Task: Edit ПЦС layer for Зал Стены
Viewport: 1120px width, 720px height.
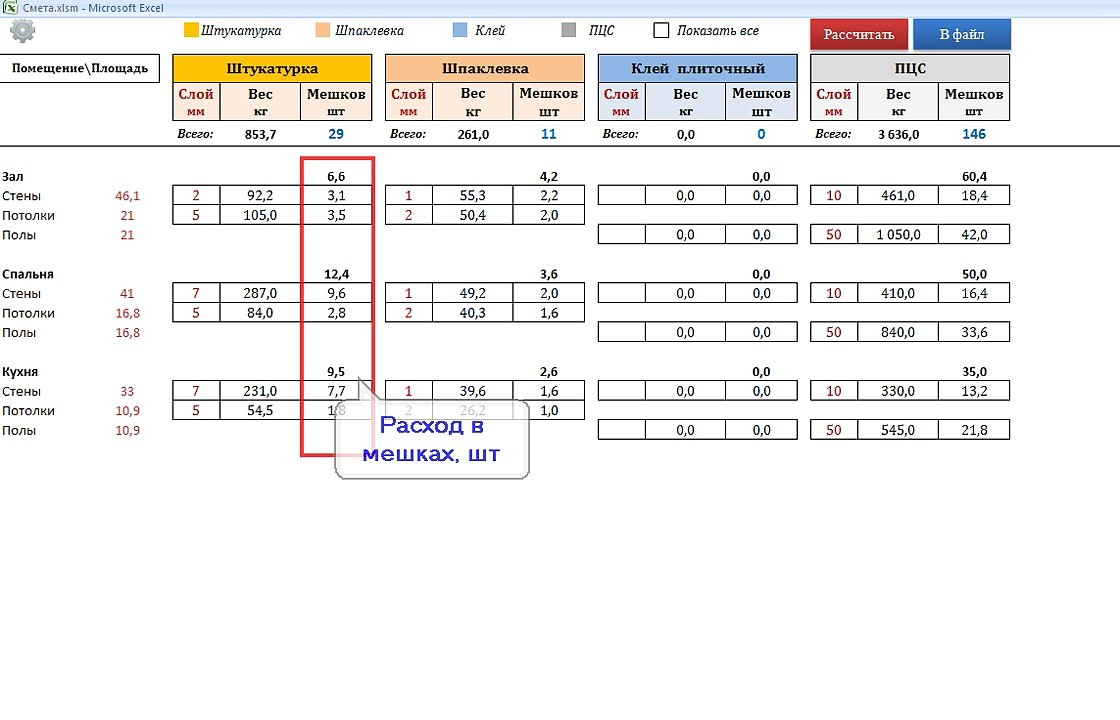Action: tap(834, 195)
